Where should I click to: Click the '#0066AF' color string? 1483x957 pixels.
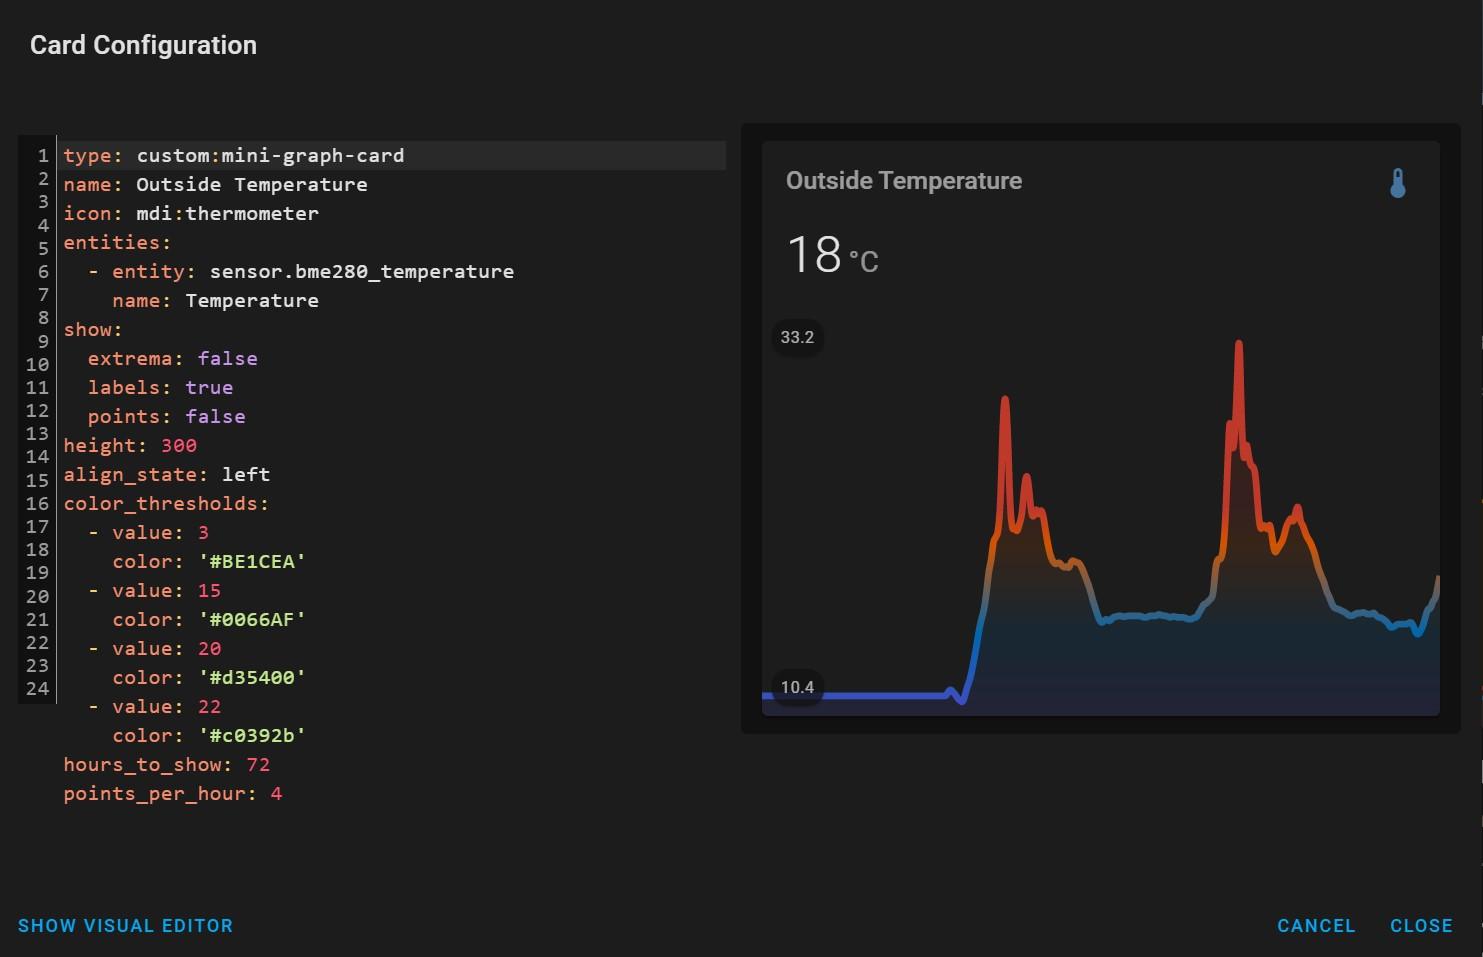click(252, 620)
